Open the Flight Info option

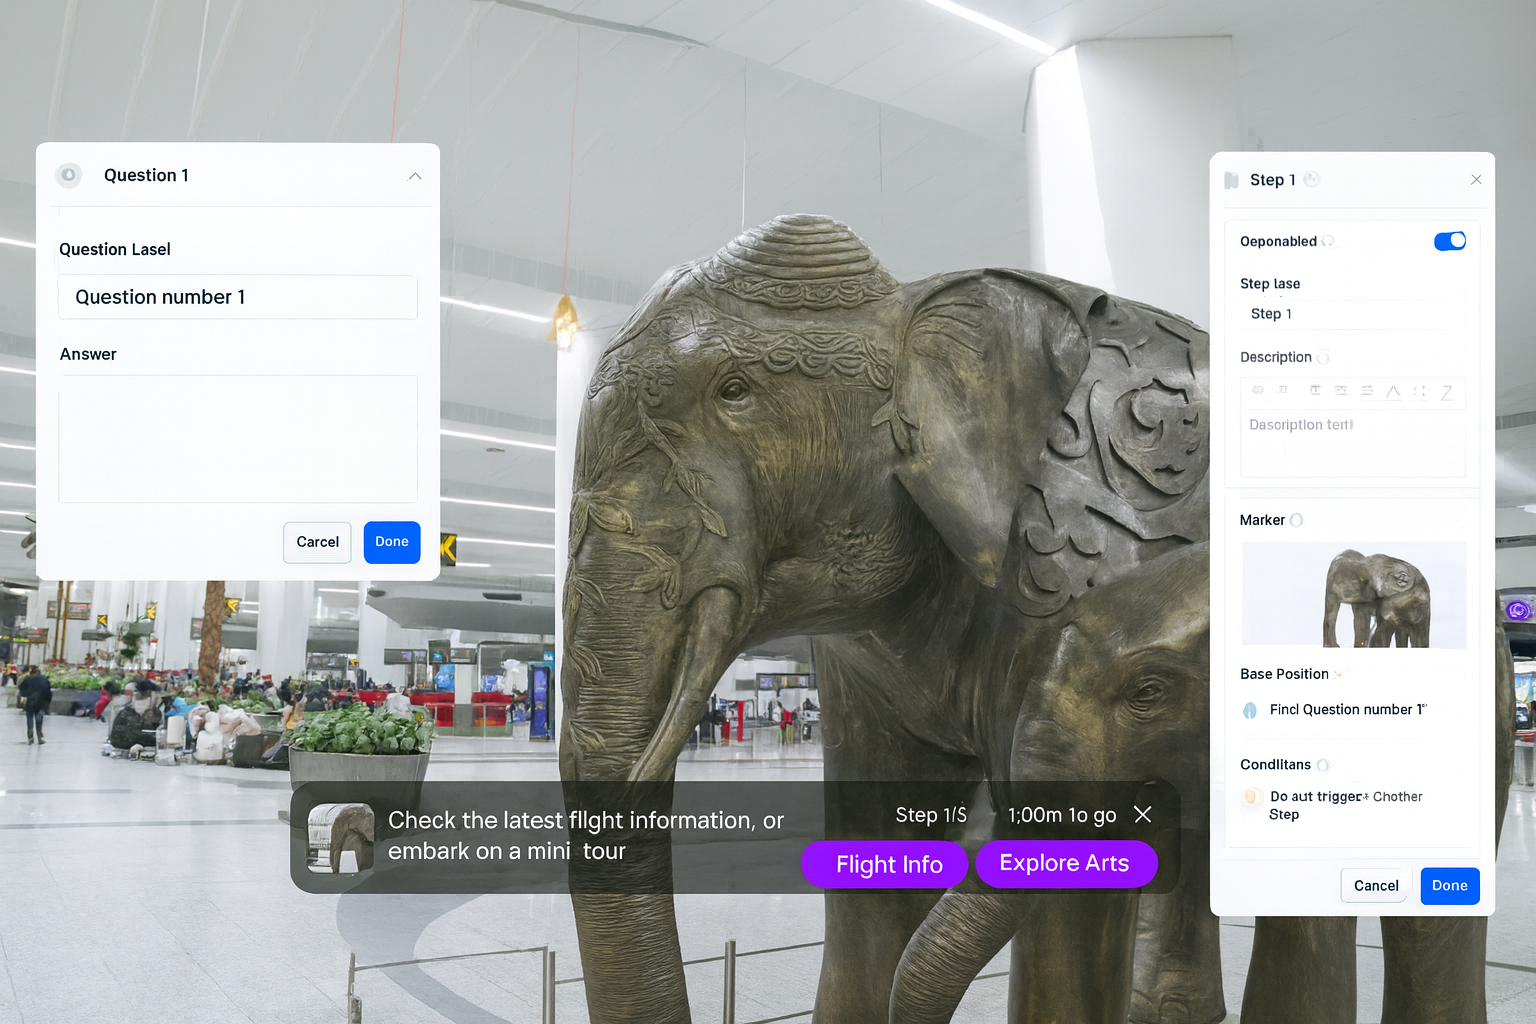click(888, 864)
